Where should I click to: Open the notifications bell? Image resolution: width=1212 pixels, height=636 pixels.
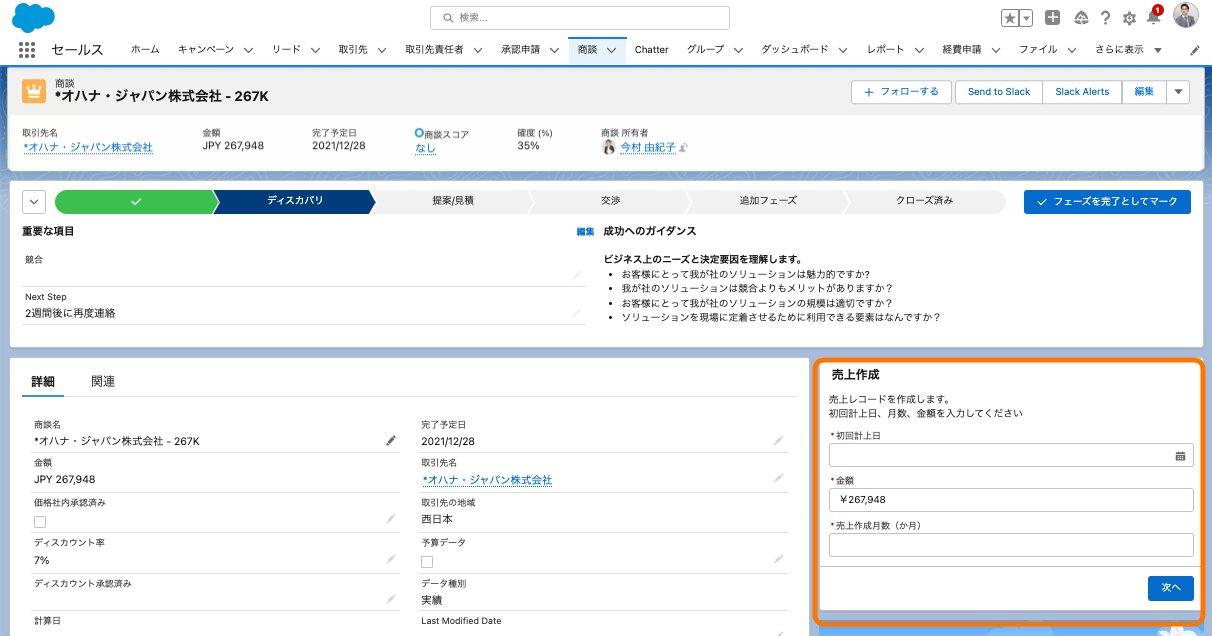pyautogui.click(x=1154, y=17)
